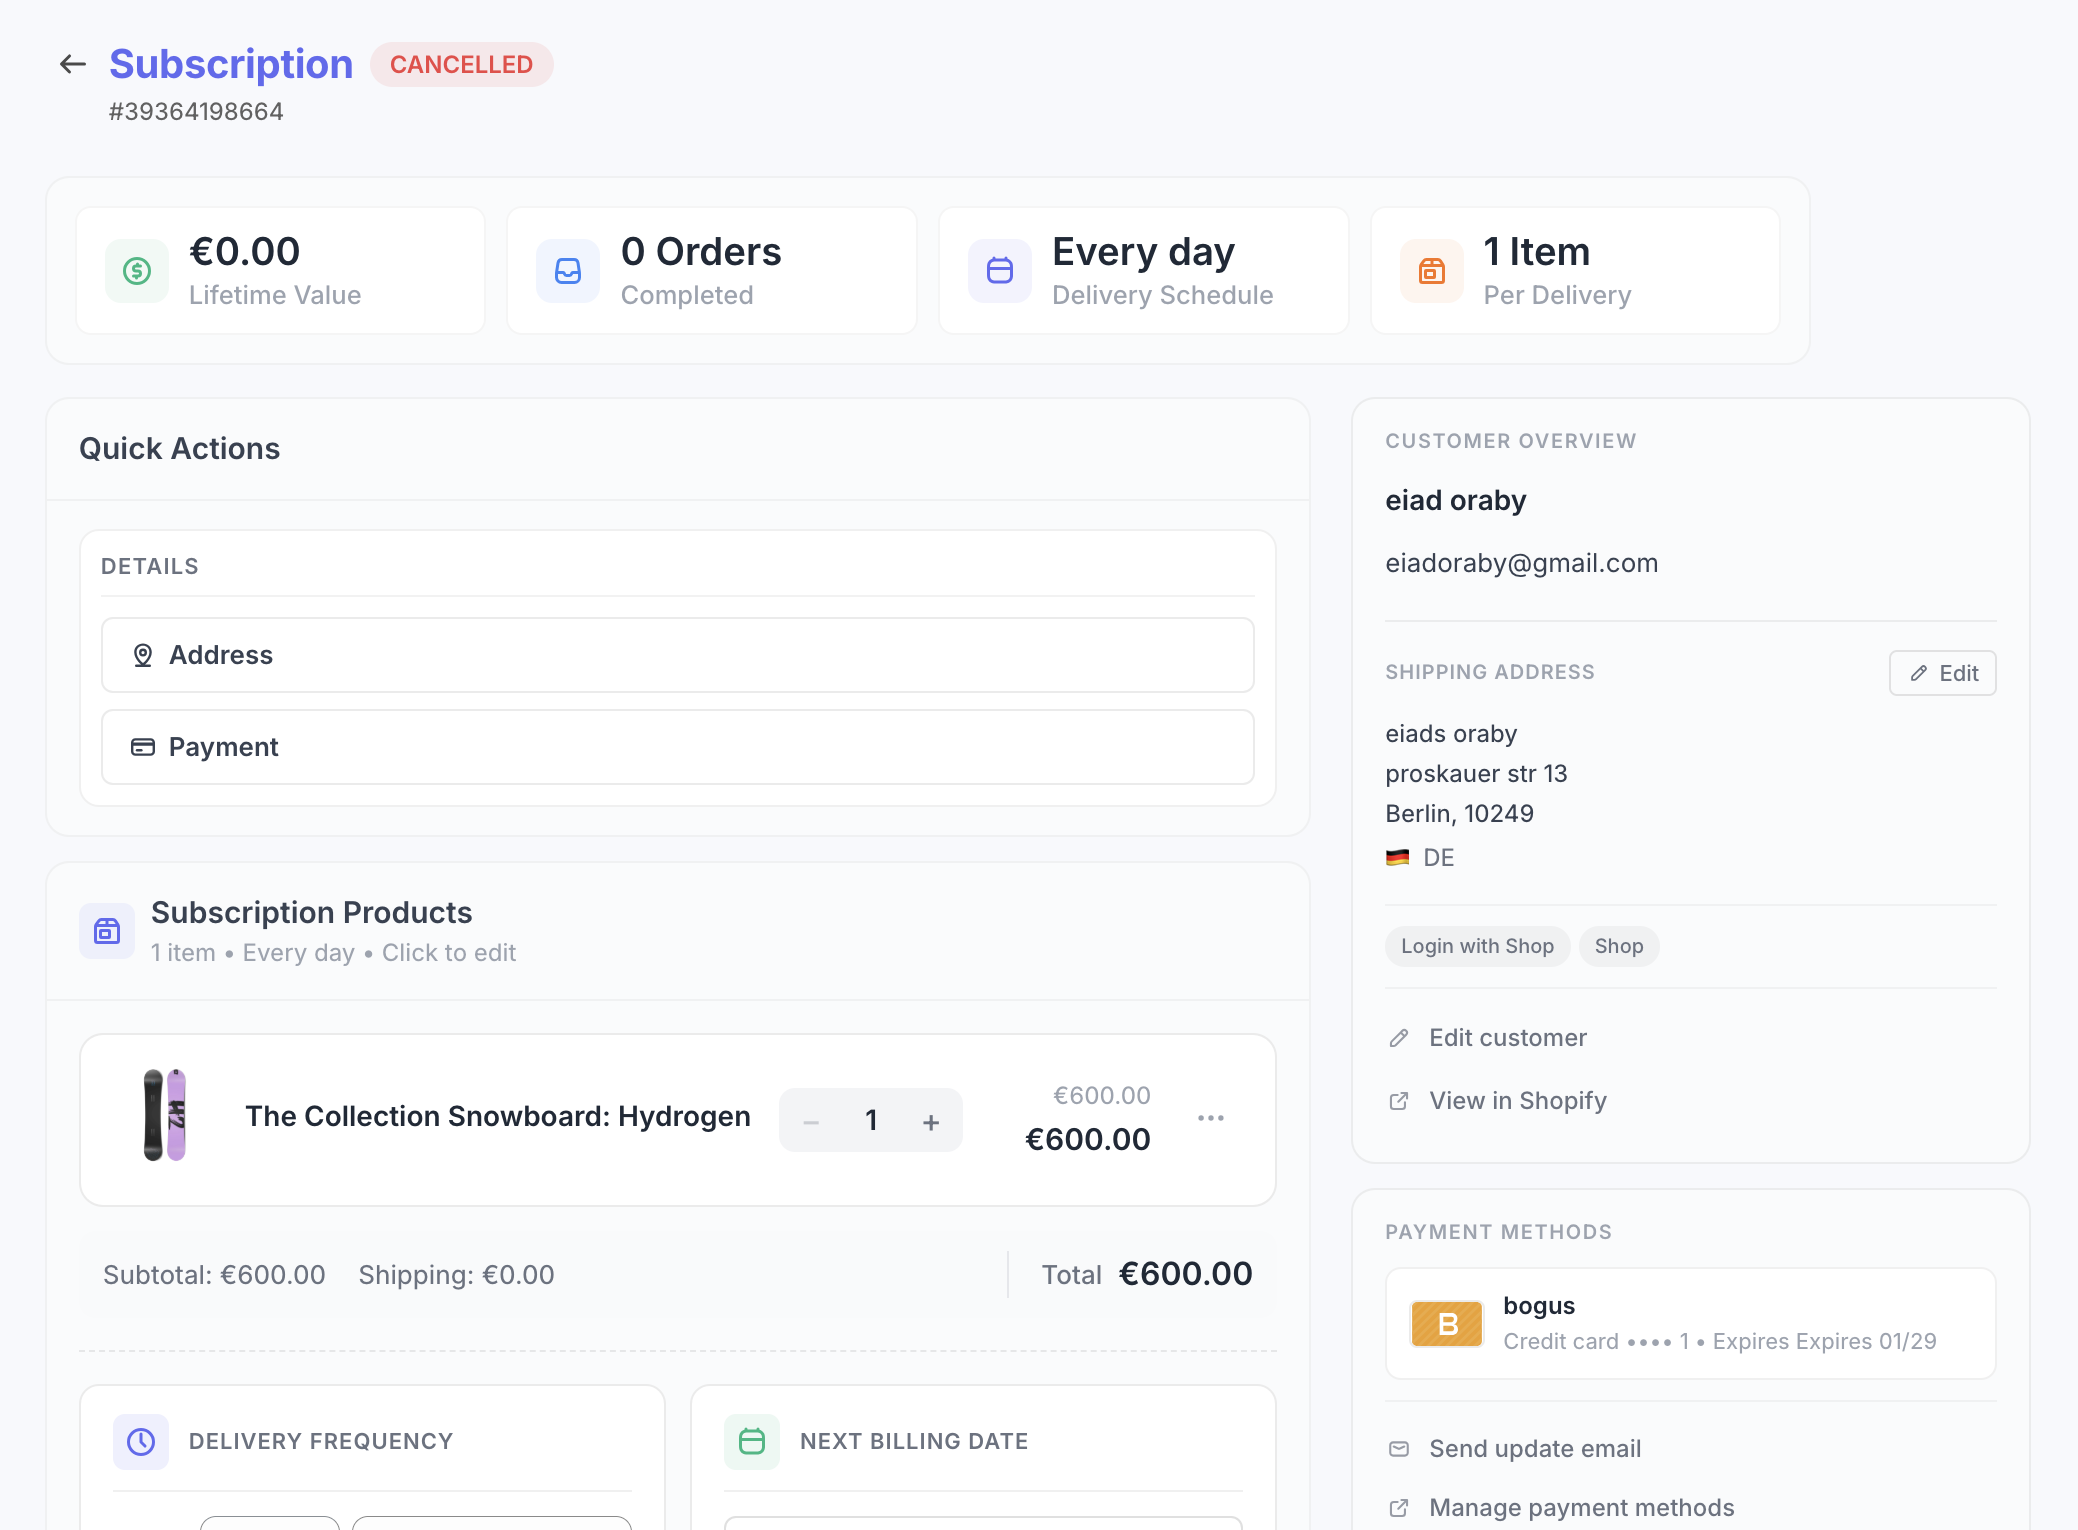Click the orange Per Delivery box icon
Screen dimensions: 2078x1530
(x=1432, y=271)
